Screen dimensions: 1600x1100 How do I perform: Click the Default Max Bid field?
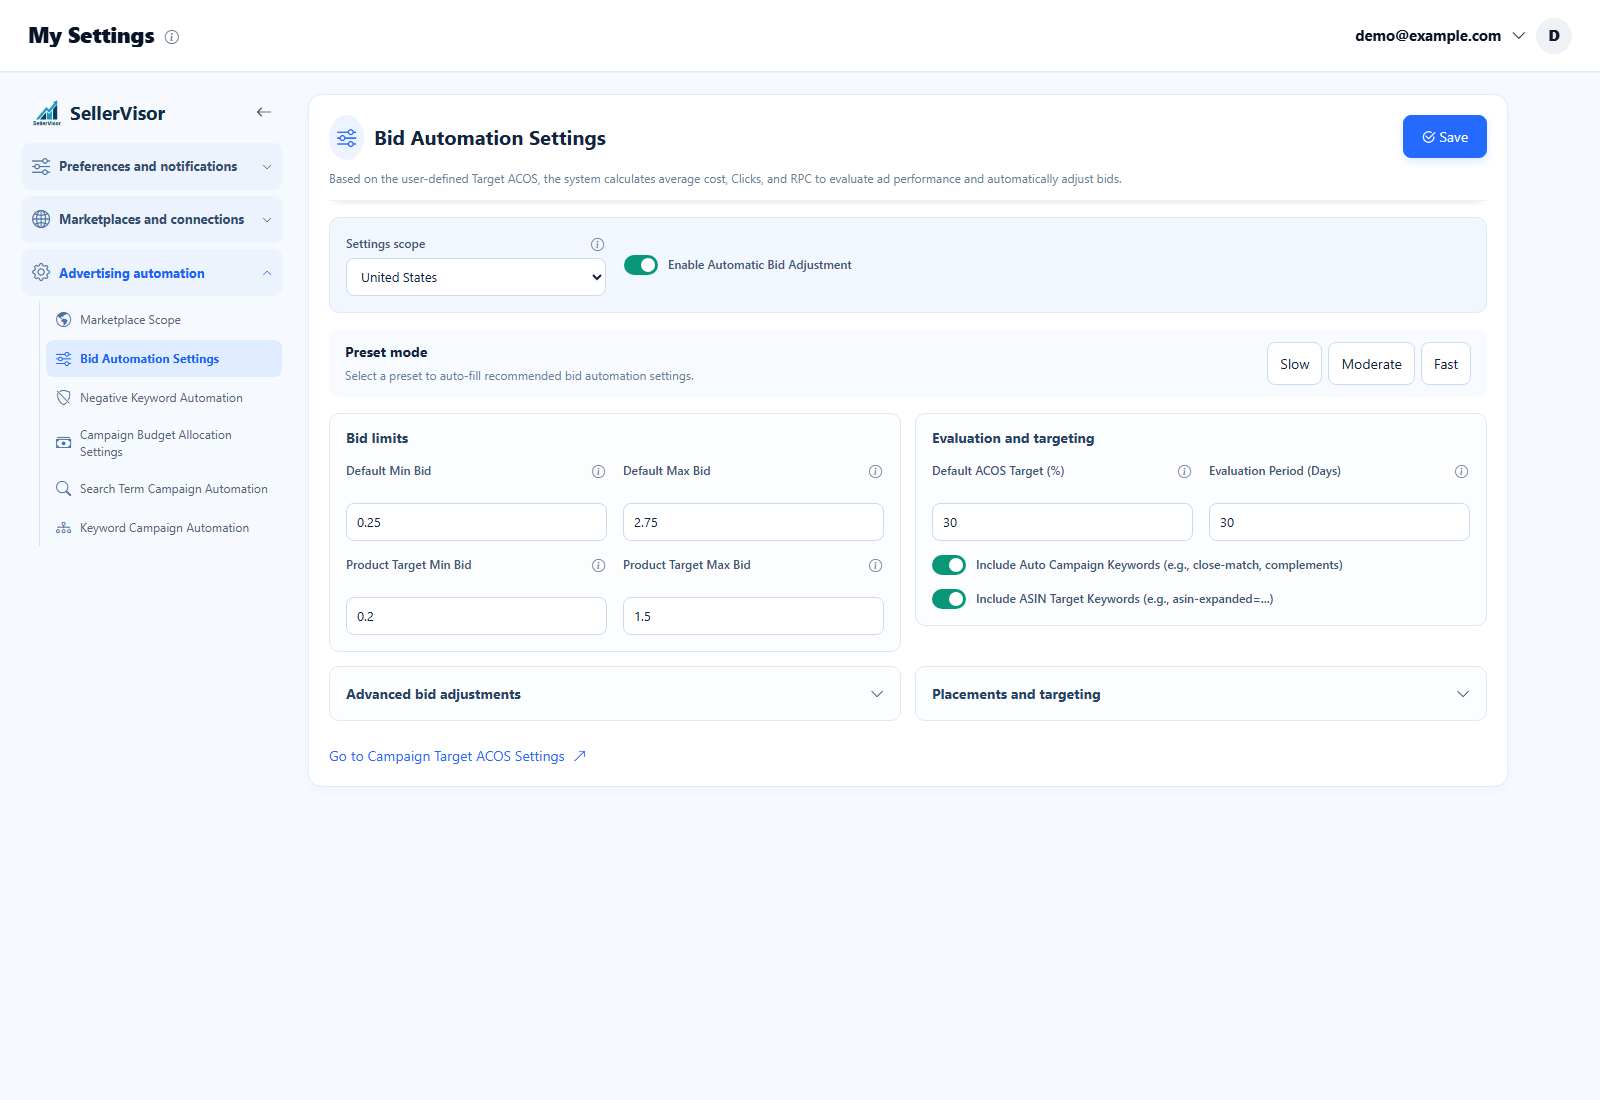pyautogui.click(x=753, y=522)
